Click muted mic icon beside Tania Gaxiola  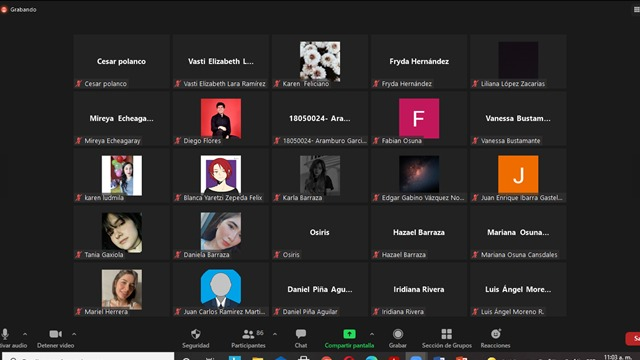point(79,255)
